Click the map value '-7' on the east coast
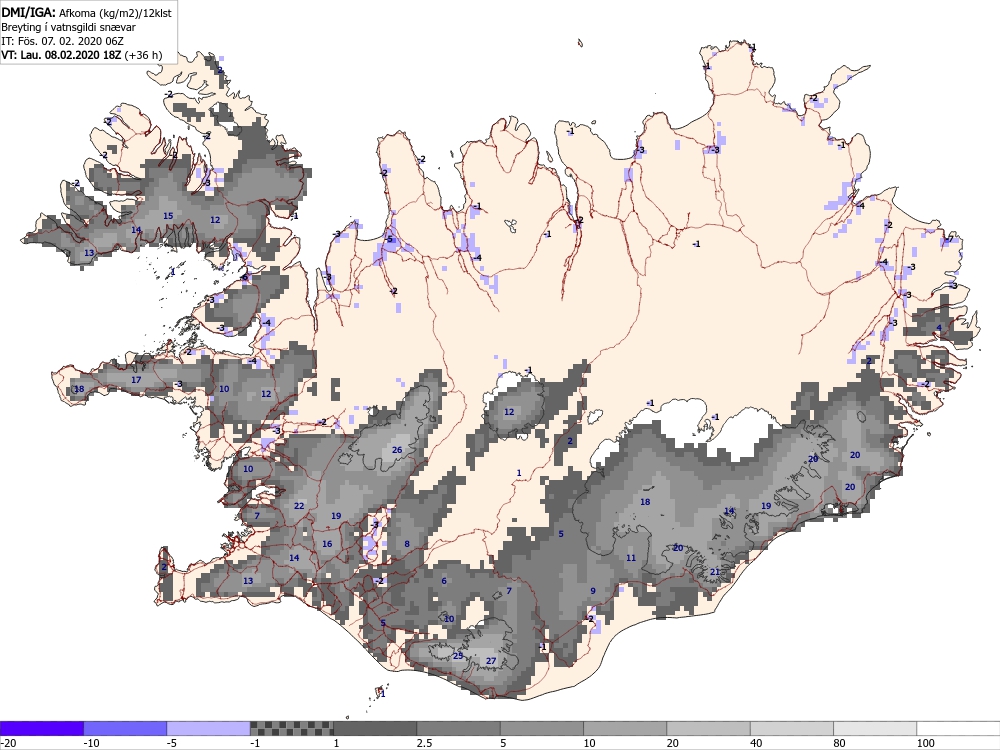This screenshot has width=1000, height=750. coord(949,239)
